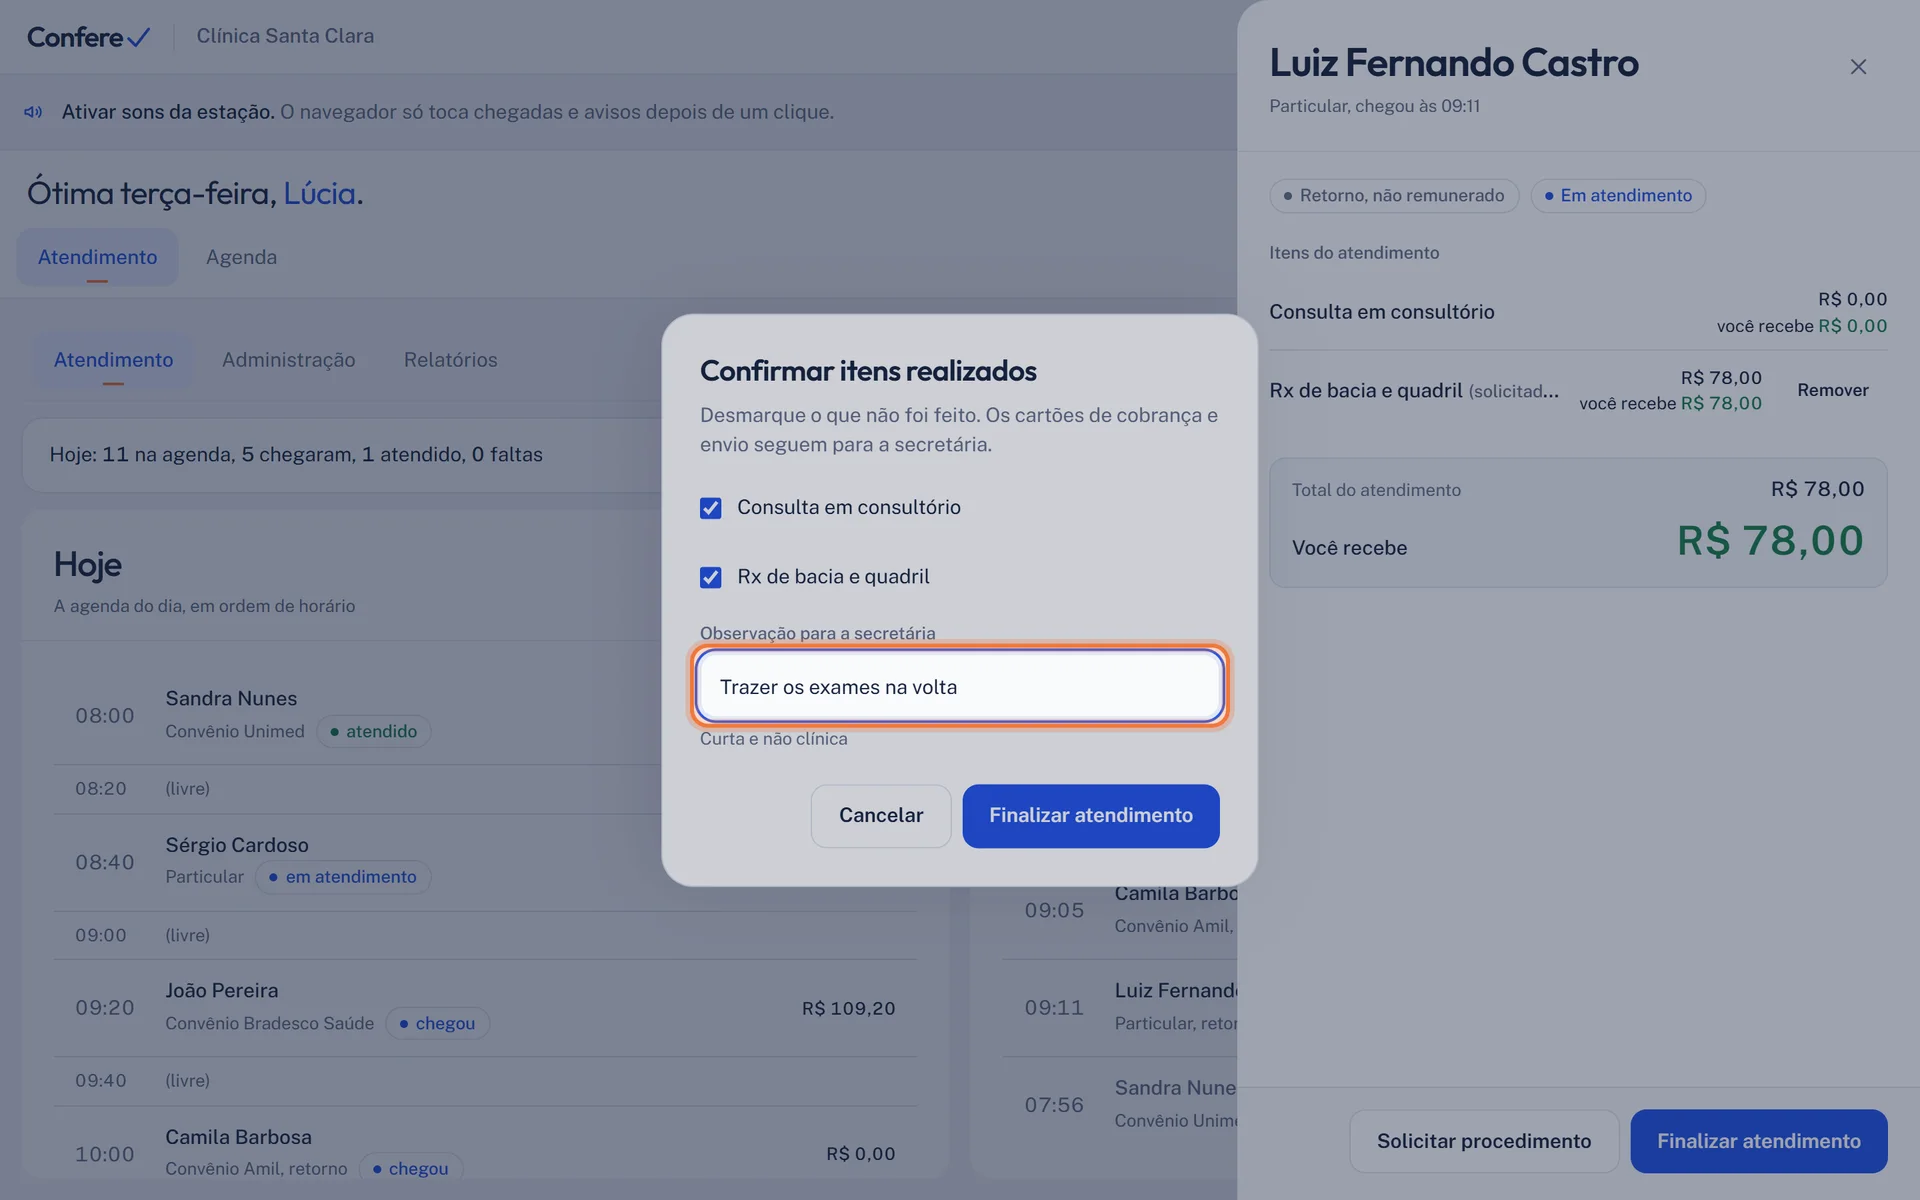Uncheck Consulta em consultório checkbox
Screen dimensions: 1920x1200
coord(710,508)
